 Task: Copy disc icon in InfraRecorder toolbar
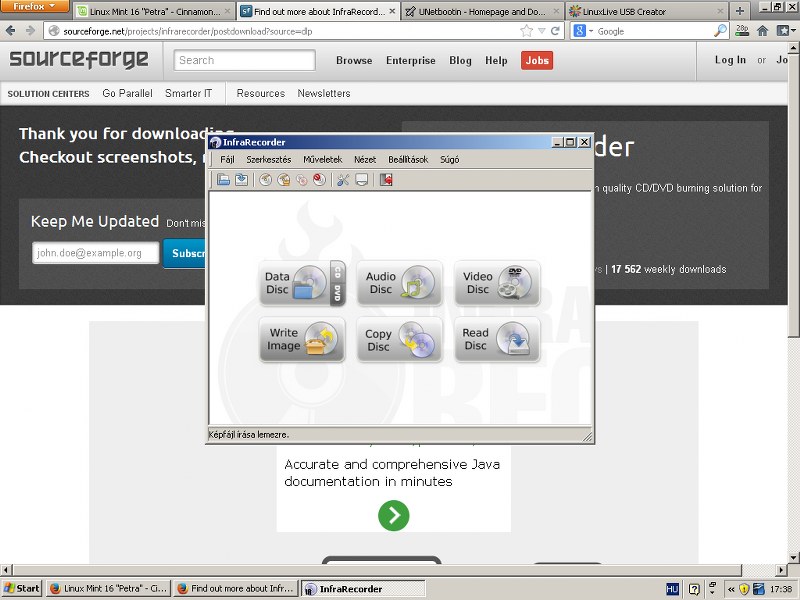click(x=302, y=180)
